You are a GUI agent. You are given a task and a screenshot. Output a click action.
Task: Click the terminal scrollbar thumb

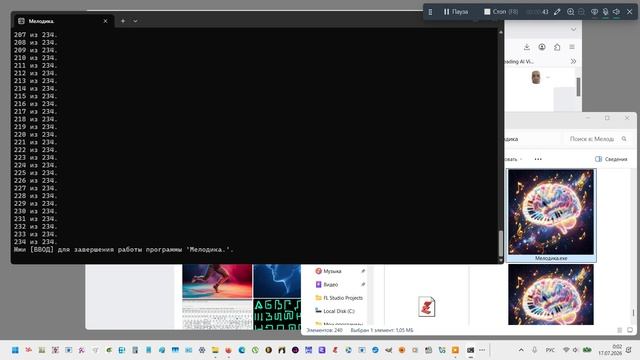coord(501,243)
